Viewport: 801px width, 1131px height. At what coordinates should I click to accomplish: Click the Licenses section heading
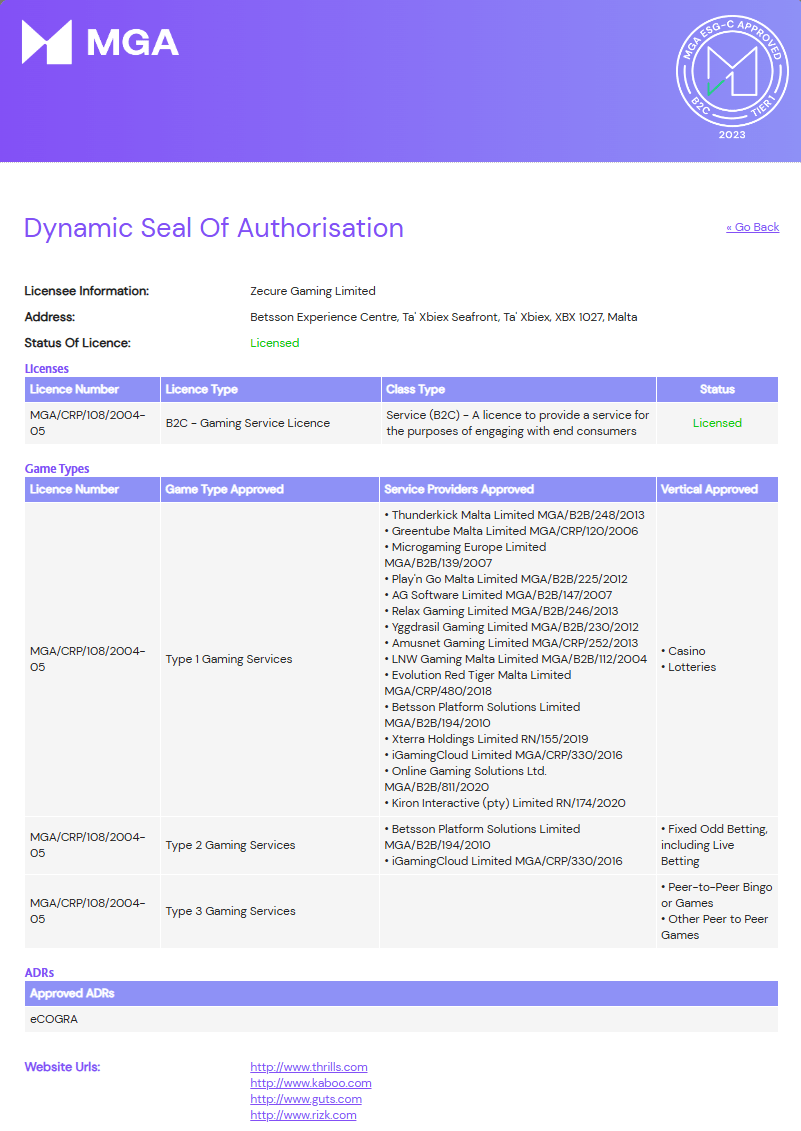click(x=47, y=369)
